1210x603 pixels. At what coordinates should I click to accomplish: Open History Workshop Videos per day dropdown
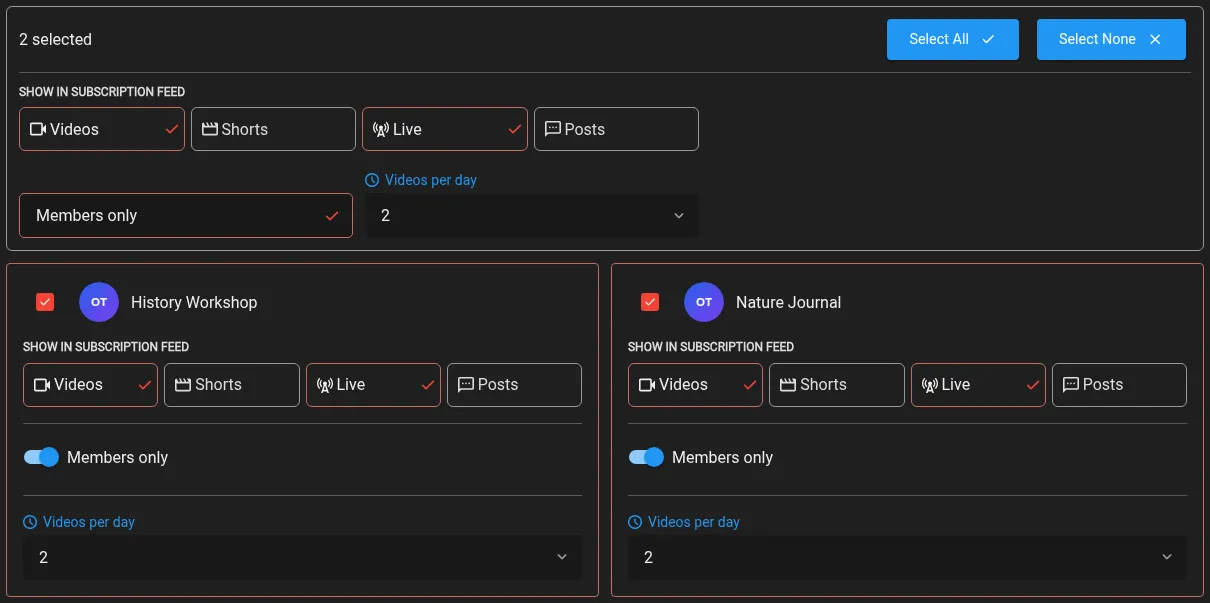[302, 557]
